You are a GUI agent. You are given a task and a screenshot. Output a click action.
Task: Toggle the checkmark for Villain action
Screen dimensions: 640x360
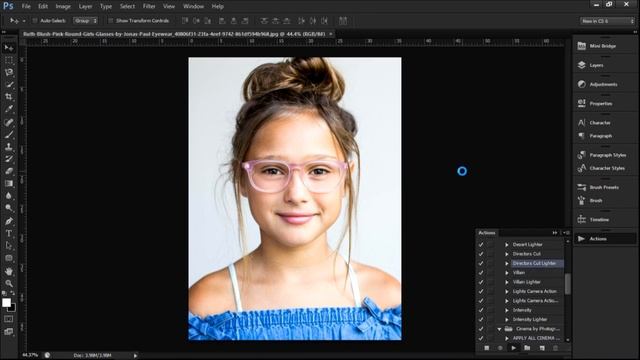point(481,273)
